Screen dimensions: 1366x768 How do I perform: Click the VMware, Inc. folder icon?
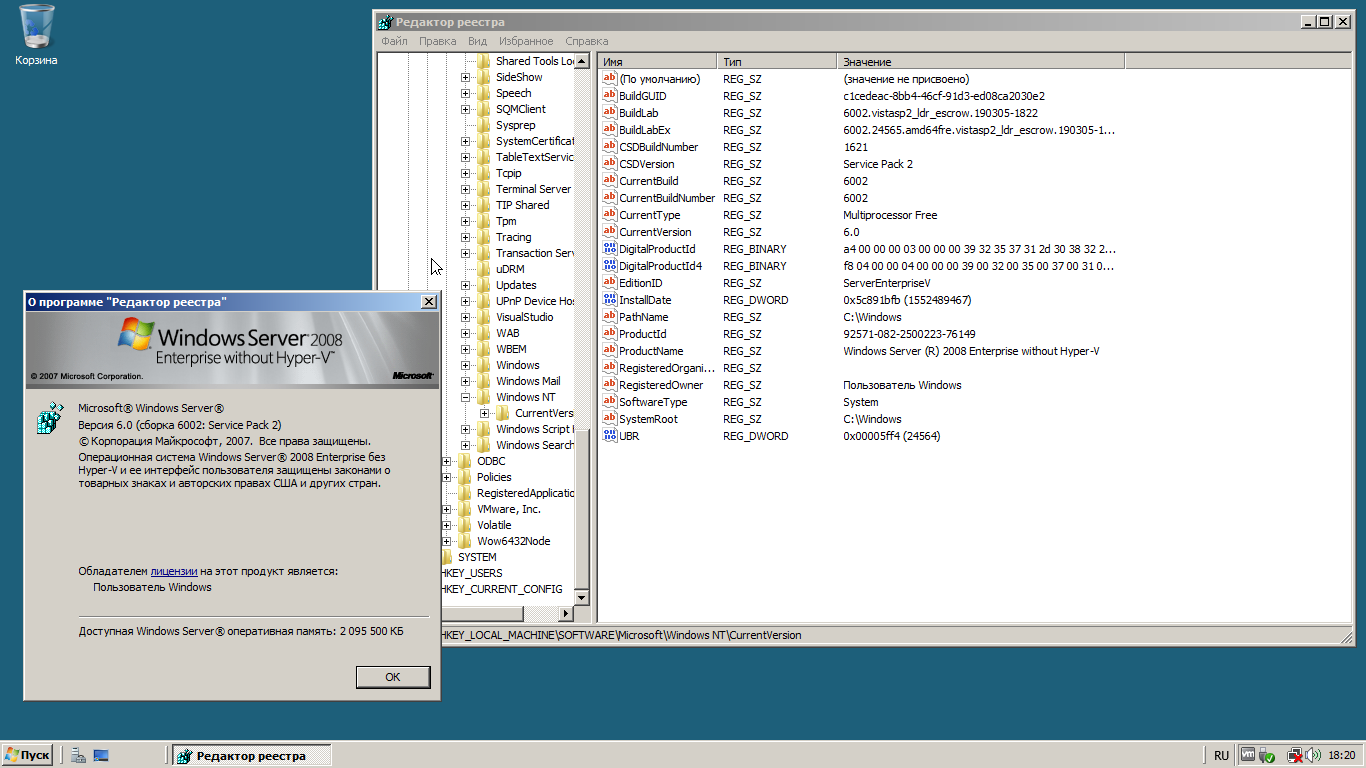coord(465,509)
